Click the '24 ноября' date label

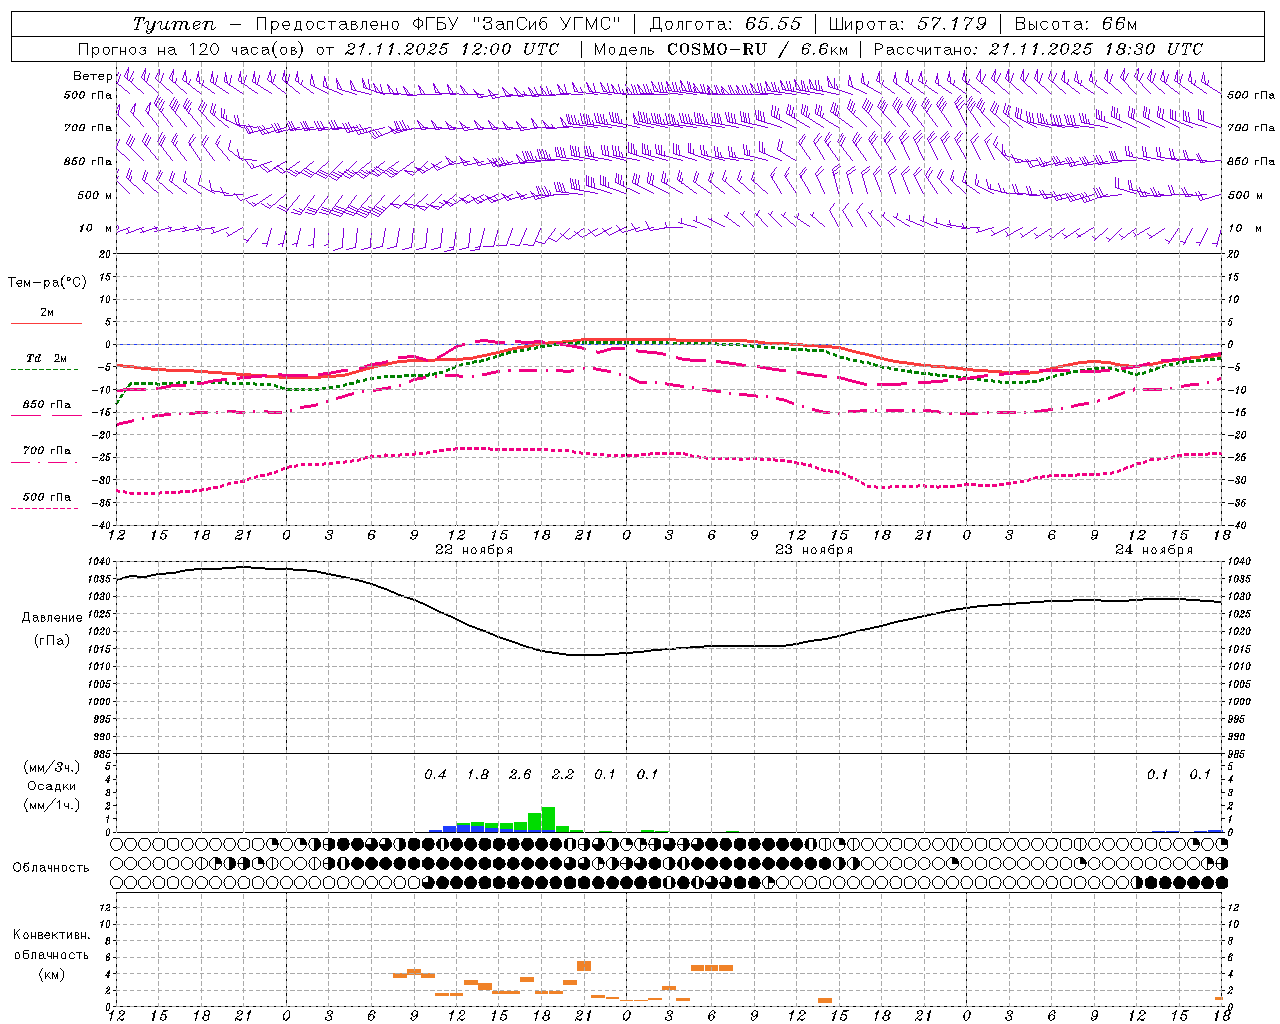(1154, 549)
